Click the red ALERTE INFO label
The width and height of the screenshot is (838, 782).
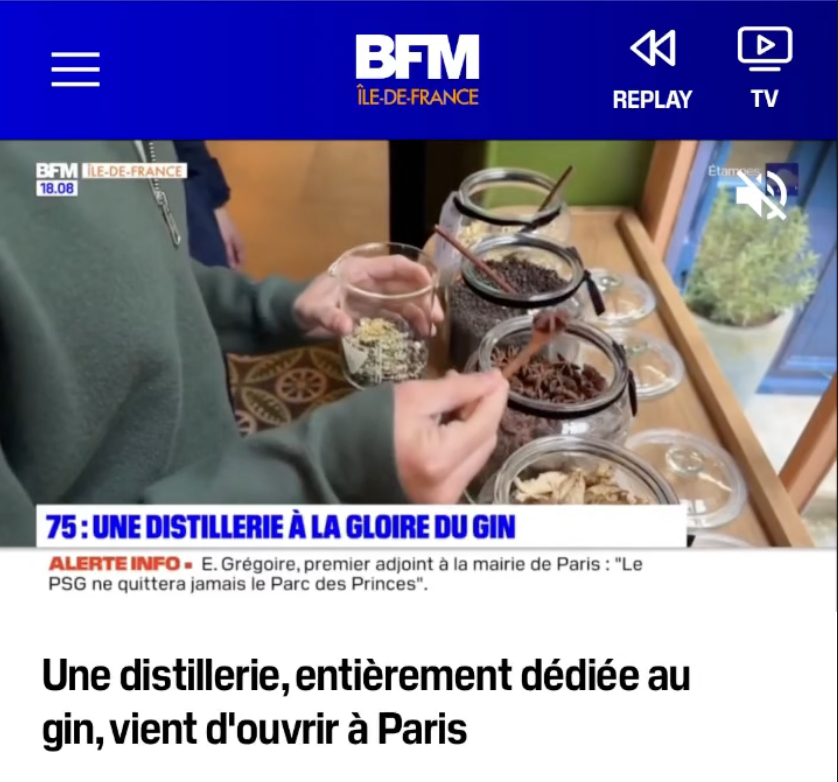tap(121, 564)
